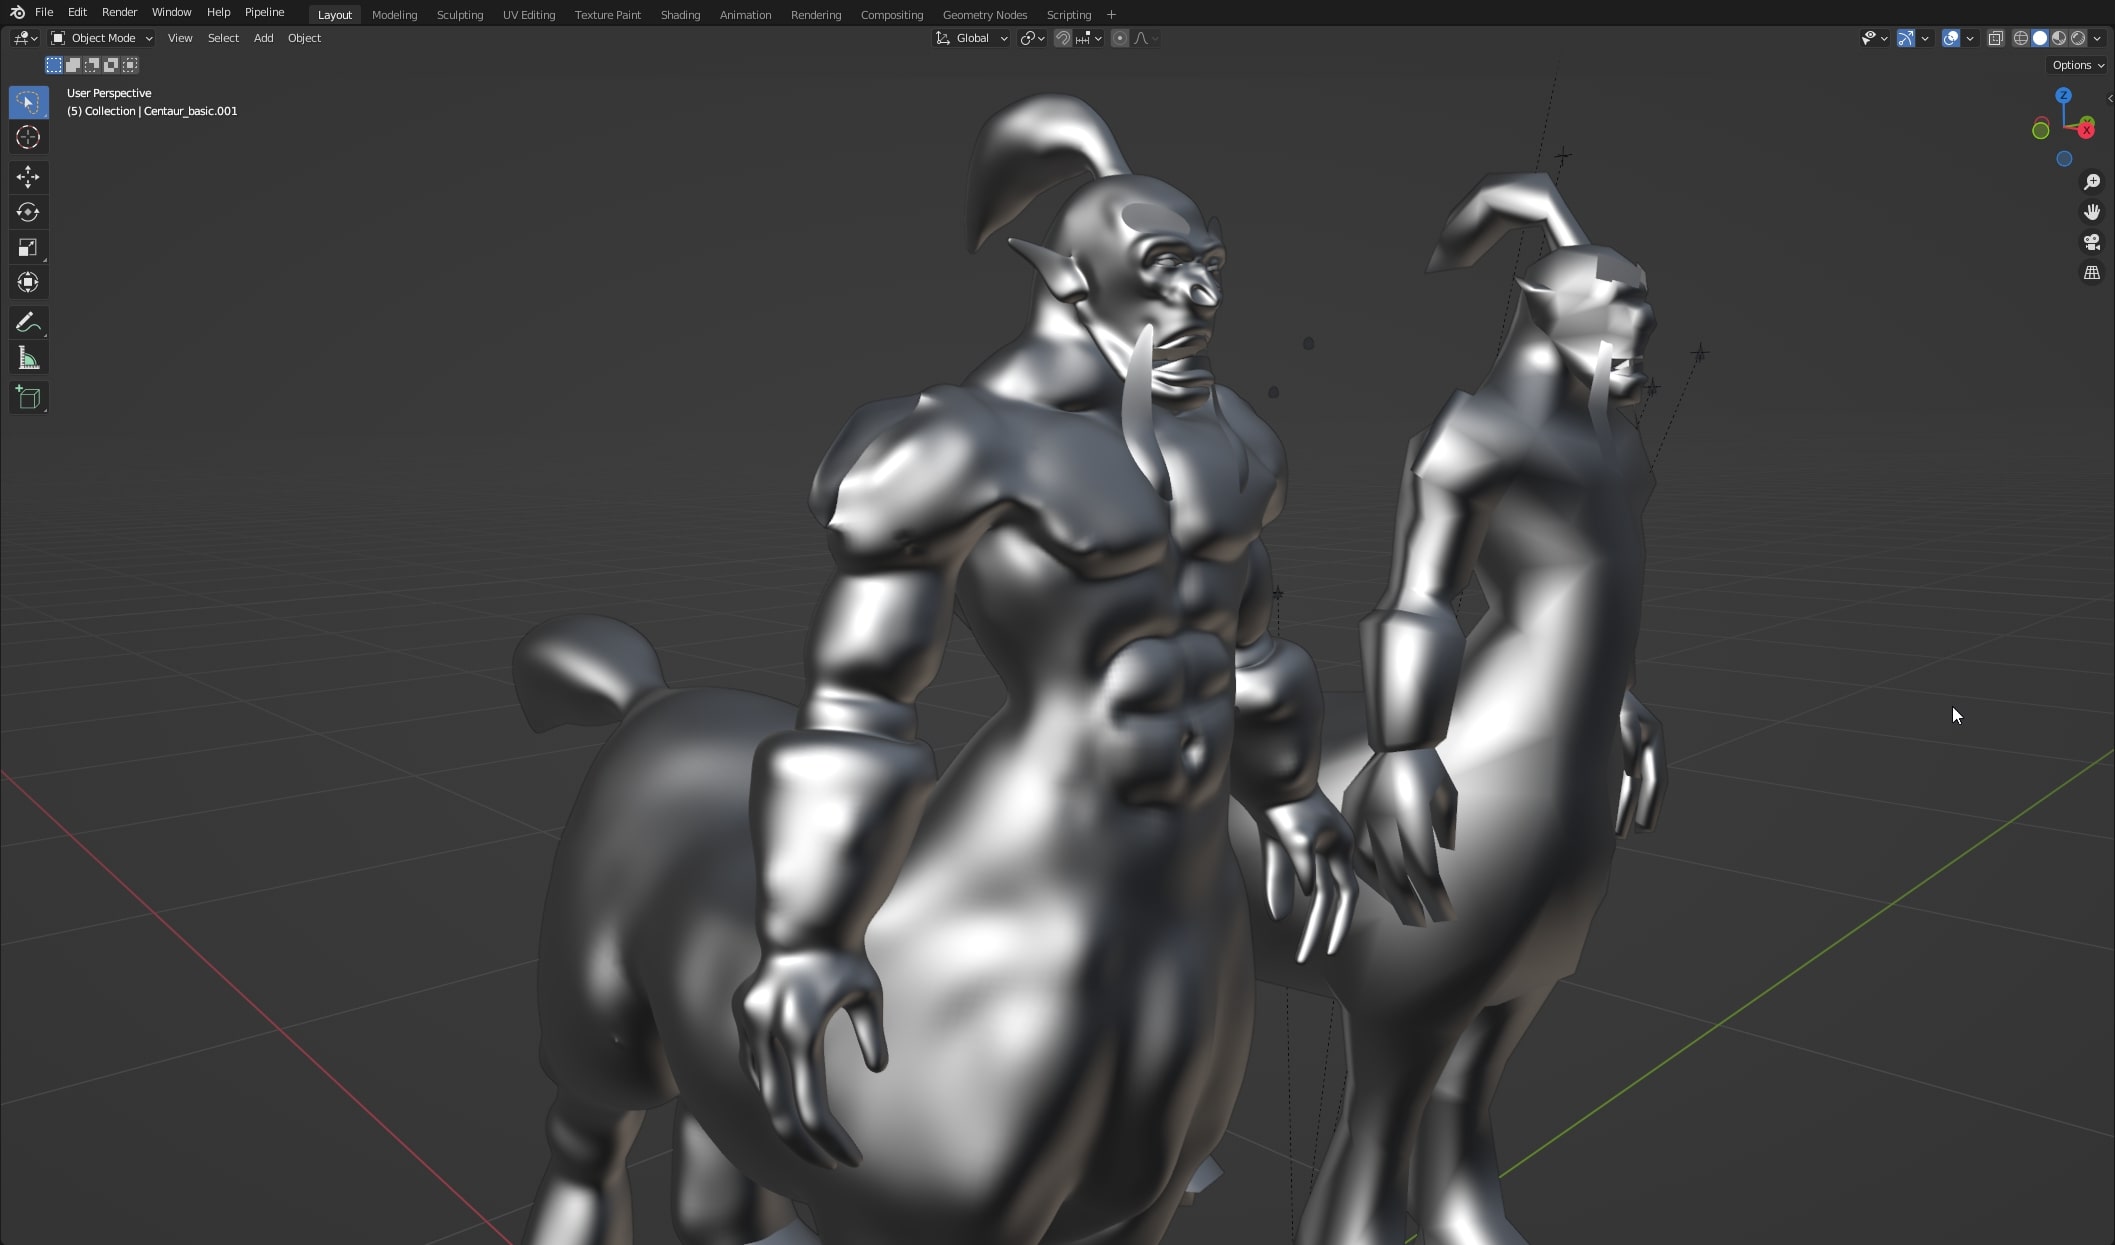Choose the Scale tool

coord(28,247)
